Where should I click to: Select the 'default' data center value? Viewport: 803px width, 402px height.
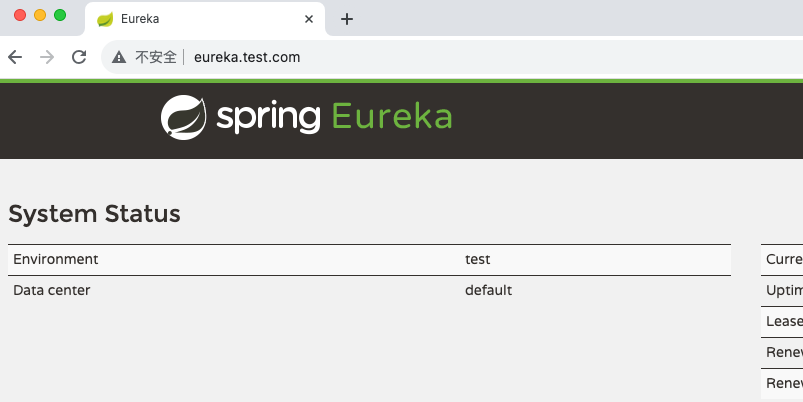pos(489,290)
